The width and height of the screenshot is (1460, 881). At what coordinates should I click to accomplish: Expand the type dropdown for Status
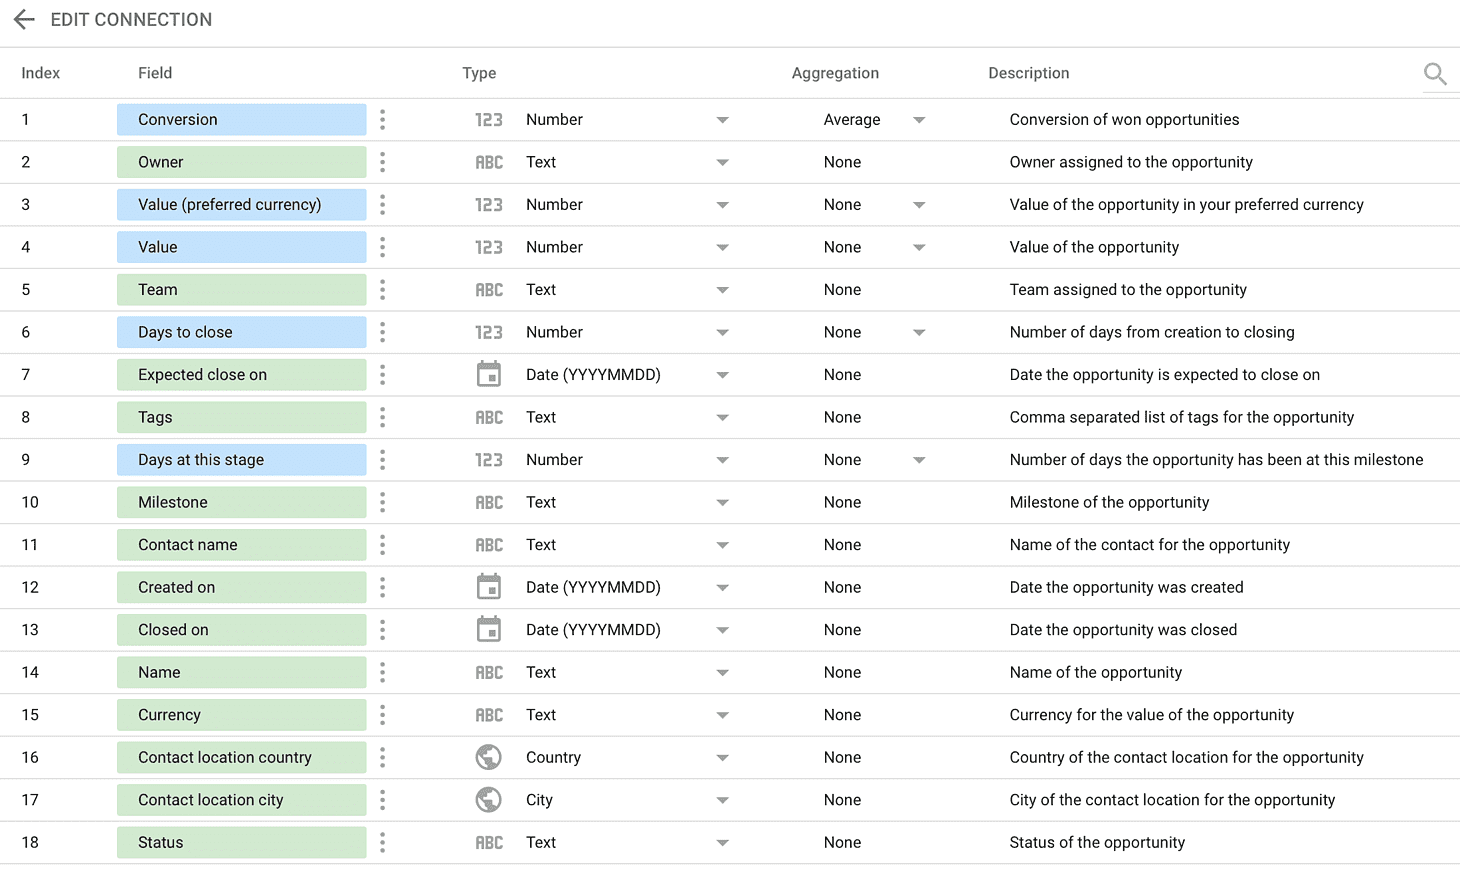pos(722,843)
